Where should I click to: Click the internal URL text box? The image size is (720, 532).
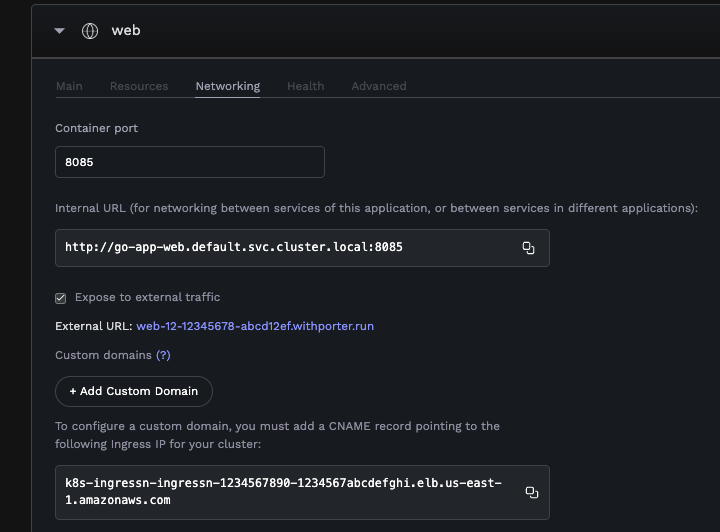(x=280, y=247)
